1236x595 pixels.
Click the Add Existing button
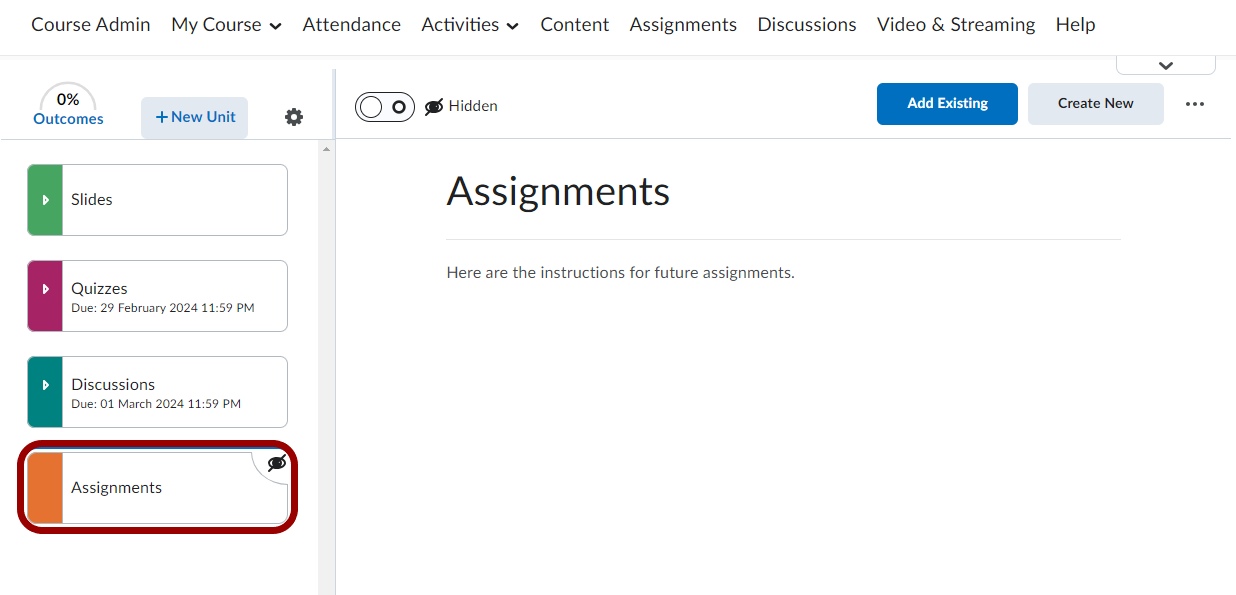pos(947,104)
